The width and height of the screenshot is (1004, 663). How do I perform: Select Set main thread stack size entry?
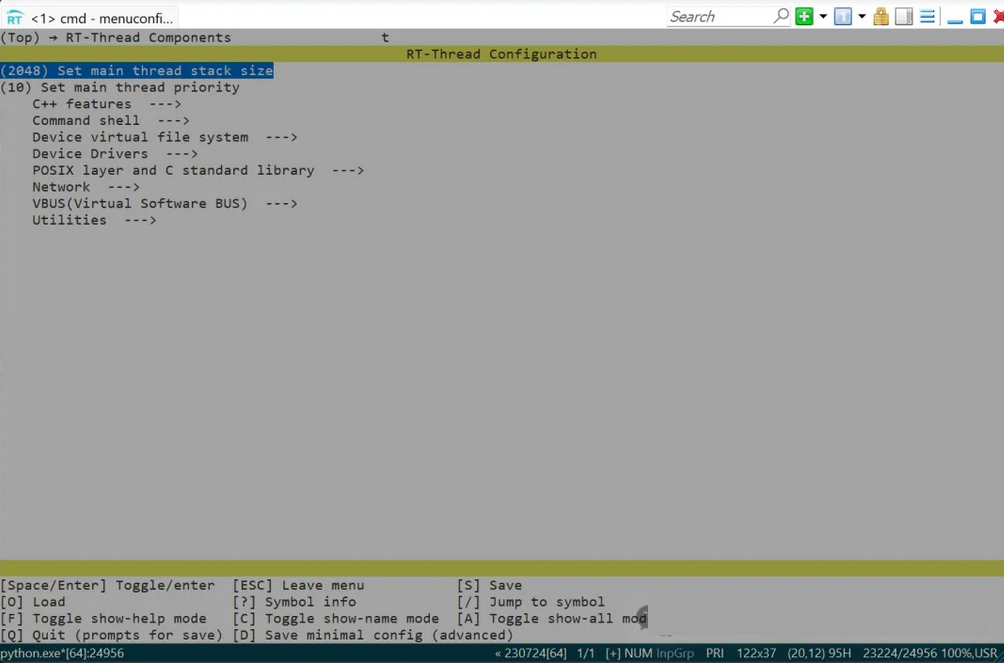(136, 70)
